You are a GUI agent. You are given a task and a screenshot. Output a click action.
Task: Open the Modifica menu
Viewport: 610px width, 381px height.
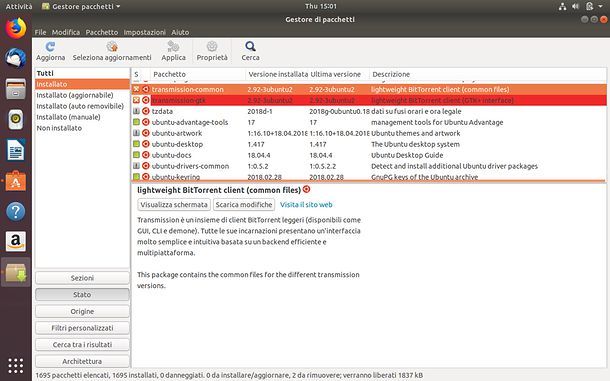click(66, 32)
